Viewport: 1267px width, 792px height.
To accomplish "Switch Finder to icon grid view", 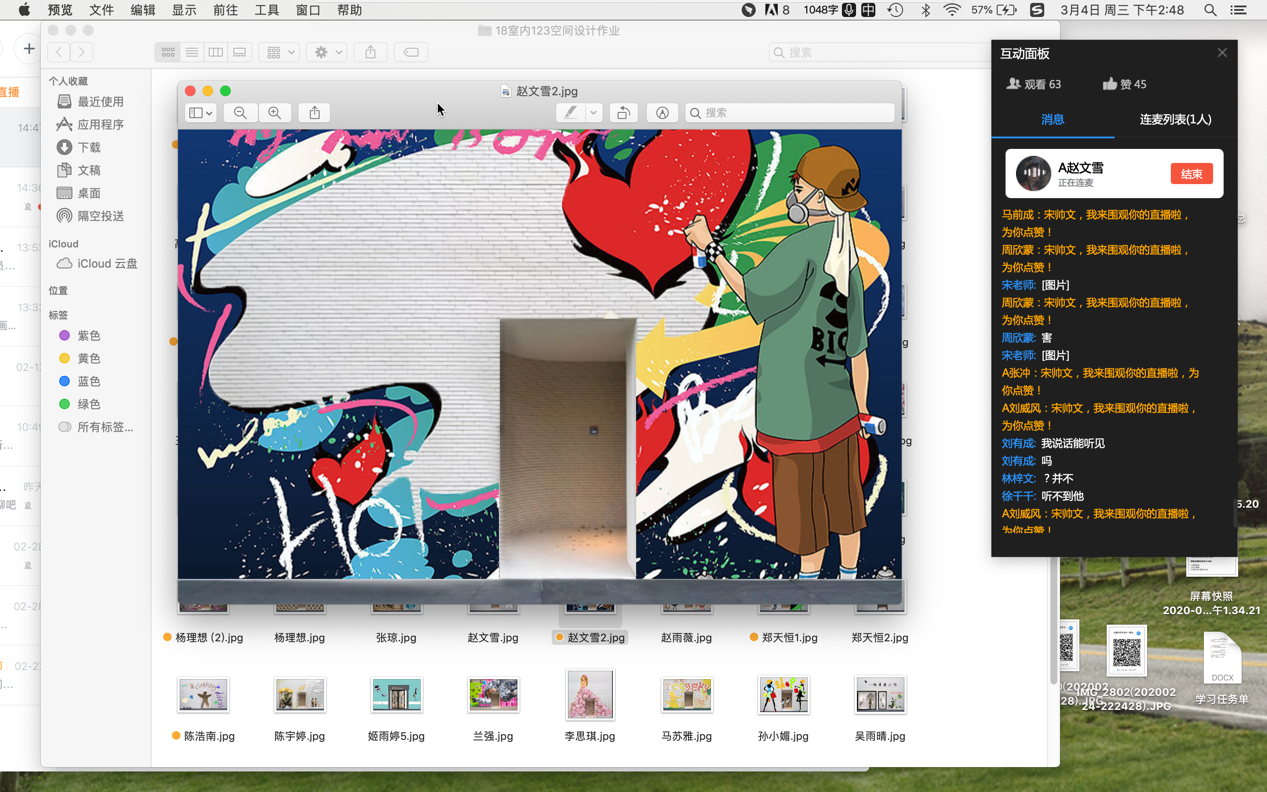I will click(x=168, y=52).
